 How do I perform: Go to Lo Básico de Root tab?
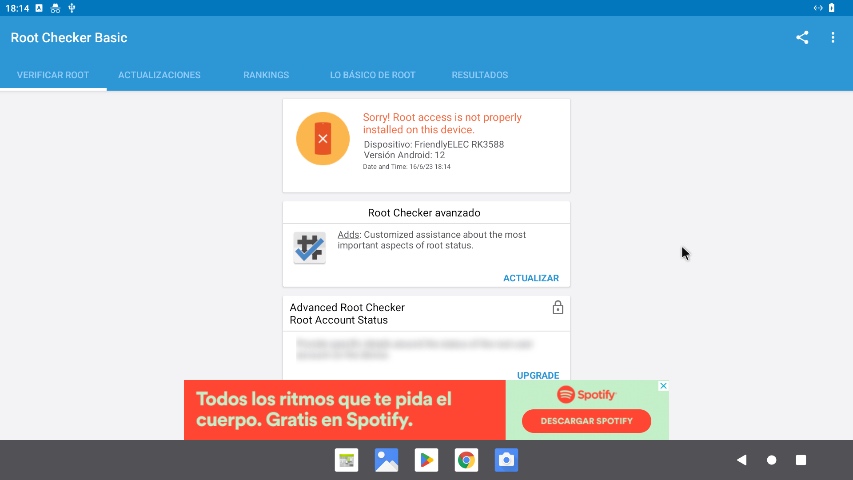pos(373,75)
